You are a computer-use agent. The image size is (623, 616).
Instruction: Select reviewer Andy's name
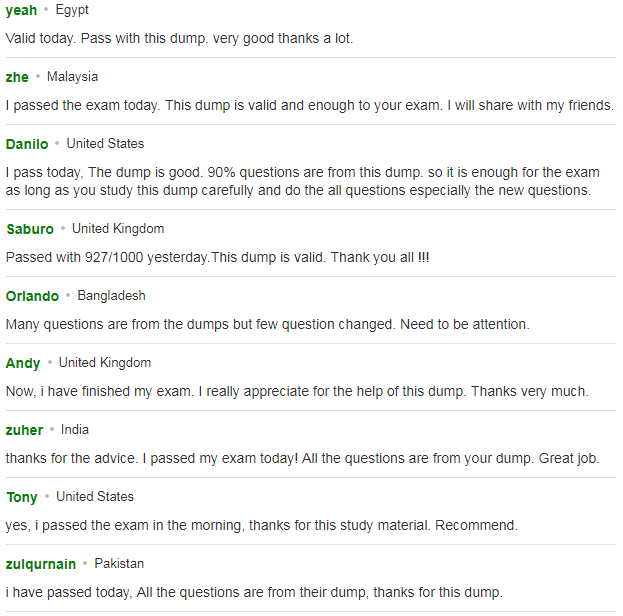23,363
